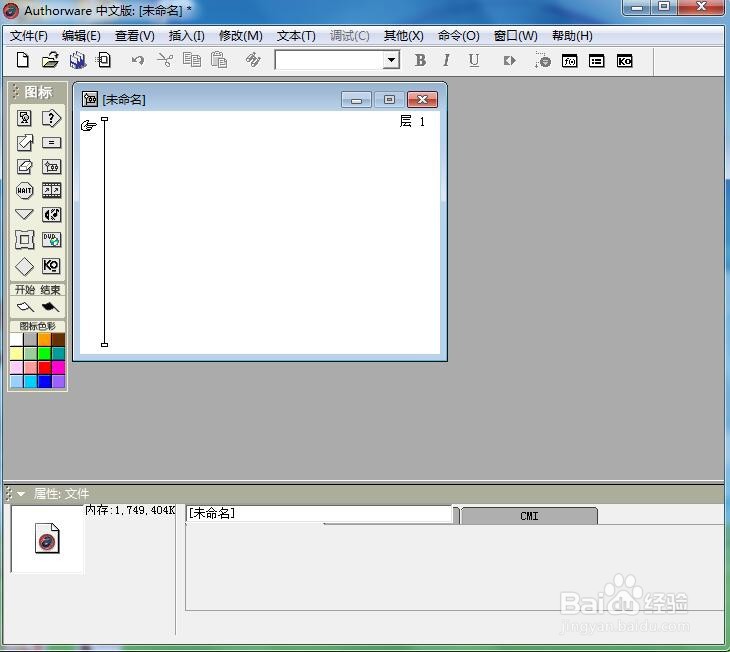Pick the black Stop flag
730x652 pixels.
[50, 307]
